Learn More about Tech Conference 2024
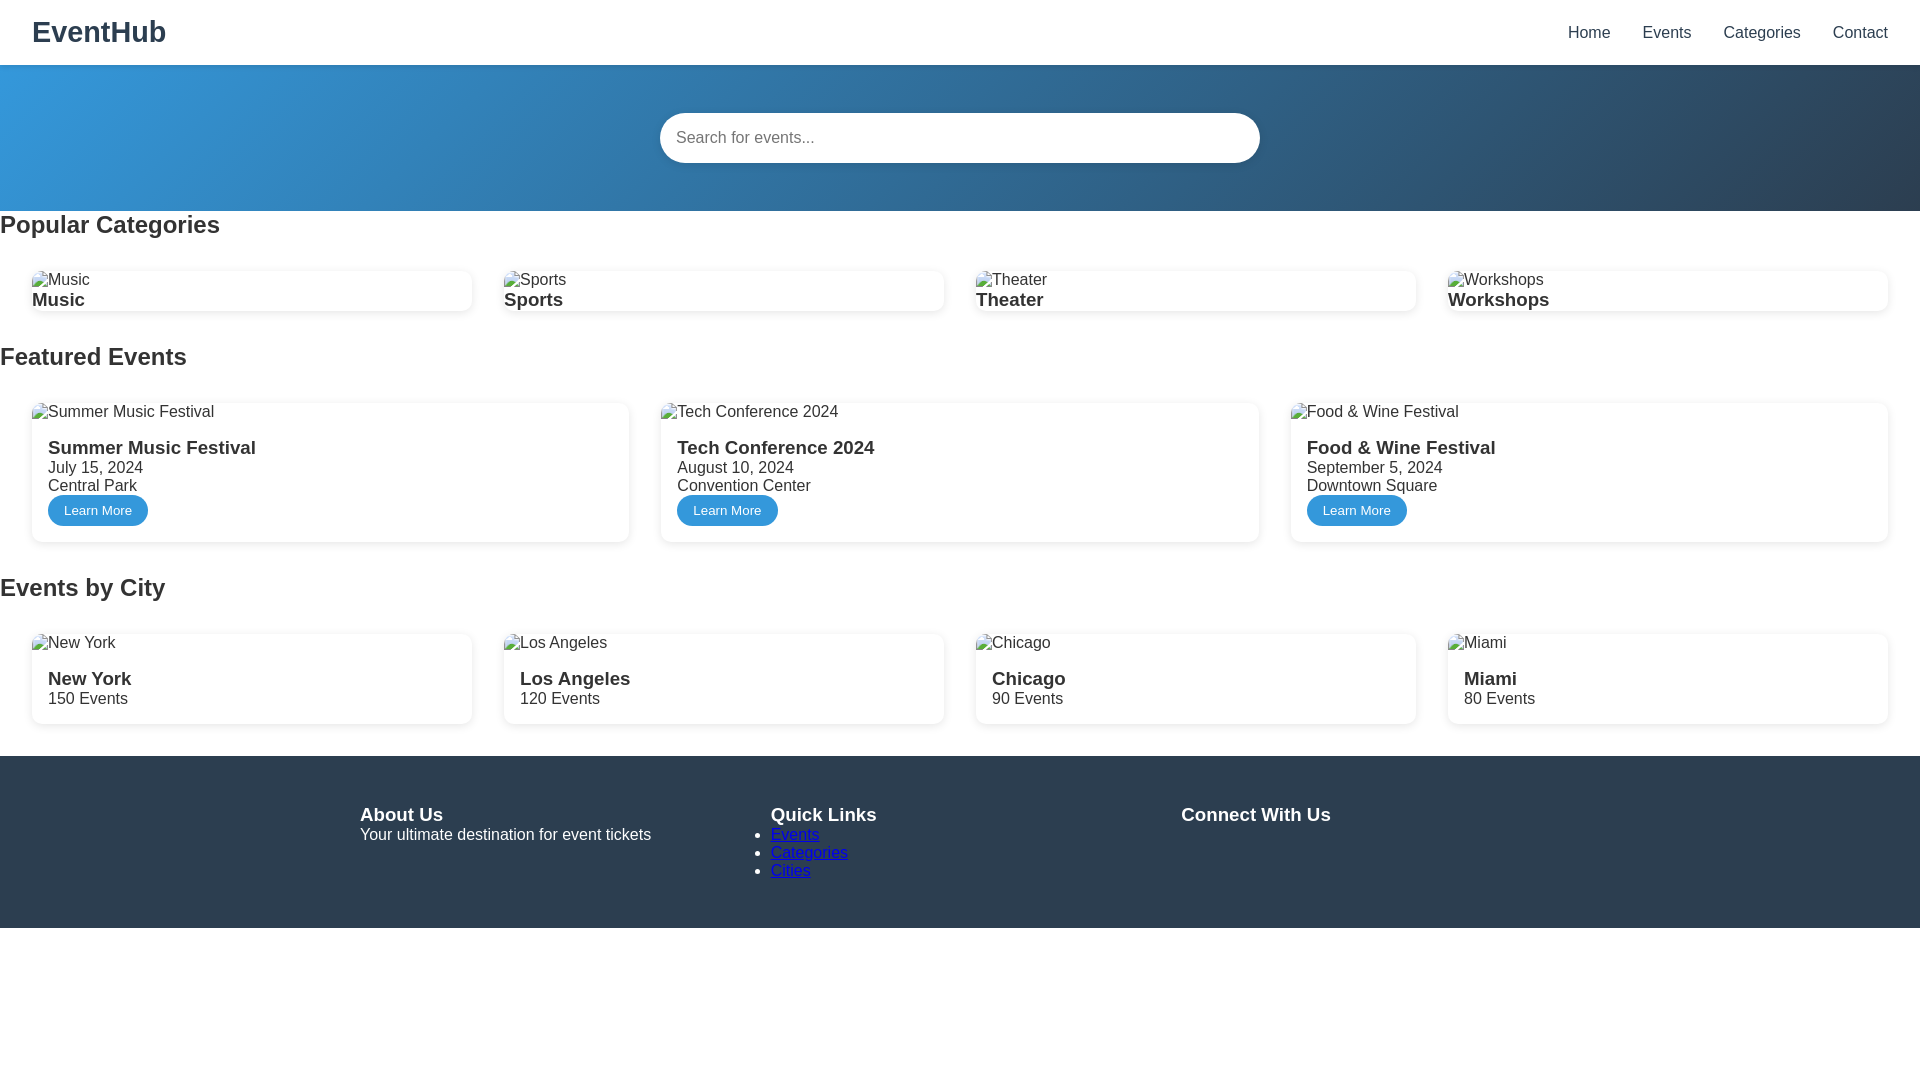This screenshot has height=1080, width=1920. coord(727,511)
